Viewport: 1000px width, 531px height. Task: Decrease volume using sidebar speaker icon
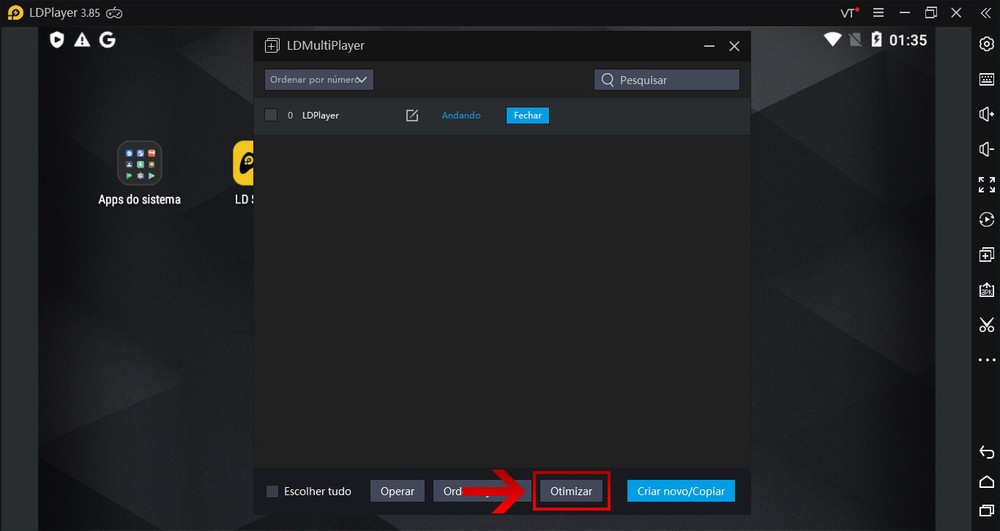pyautogui.click(x=986, y=149)
